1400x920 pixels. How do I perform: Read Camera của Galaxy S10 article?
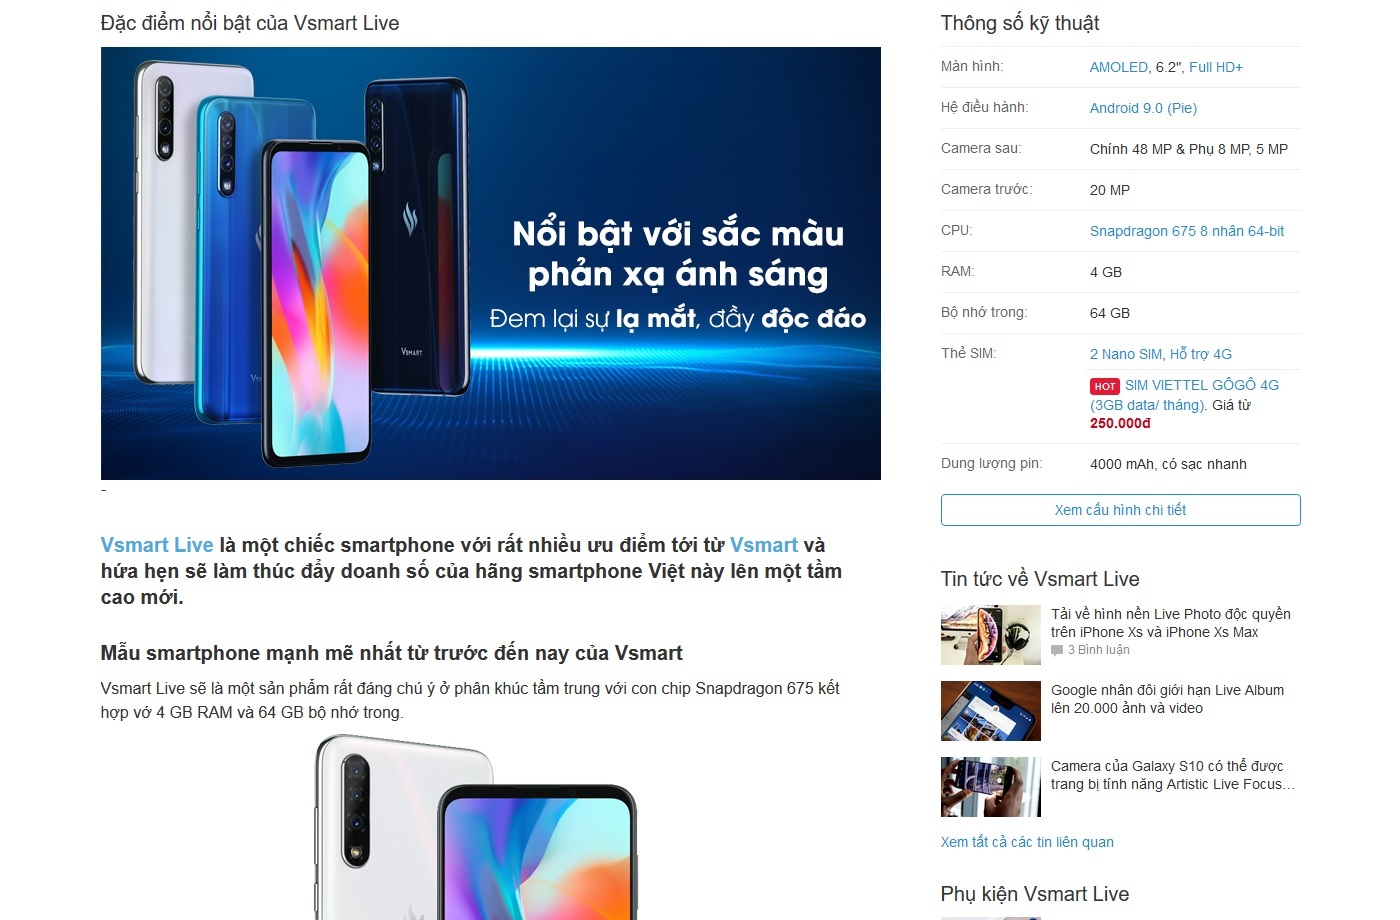click(1173, 775)
